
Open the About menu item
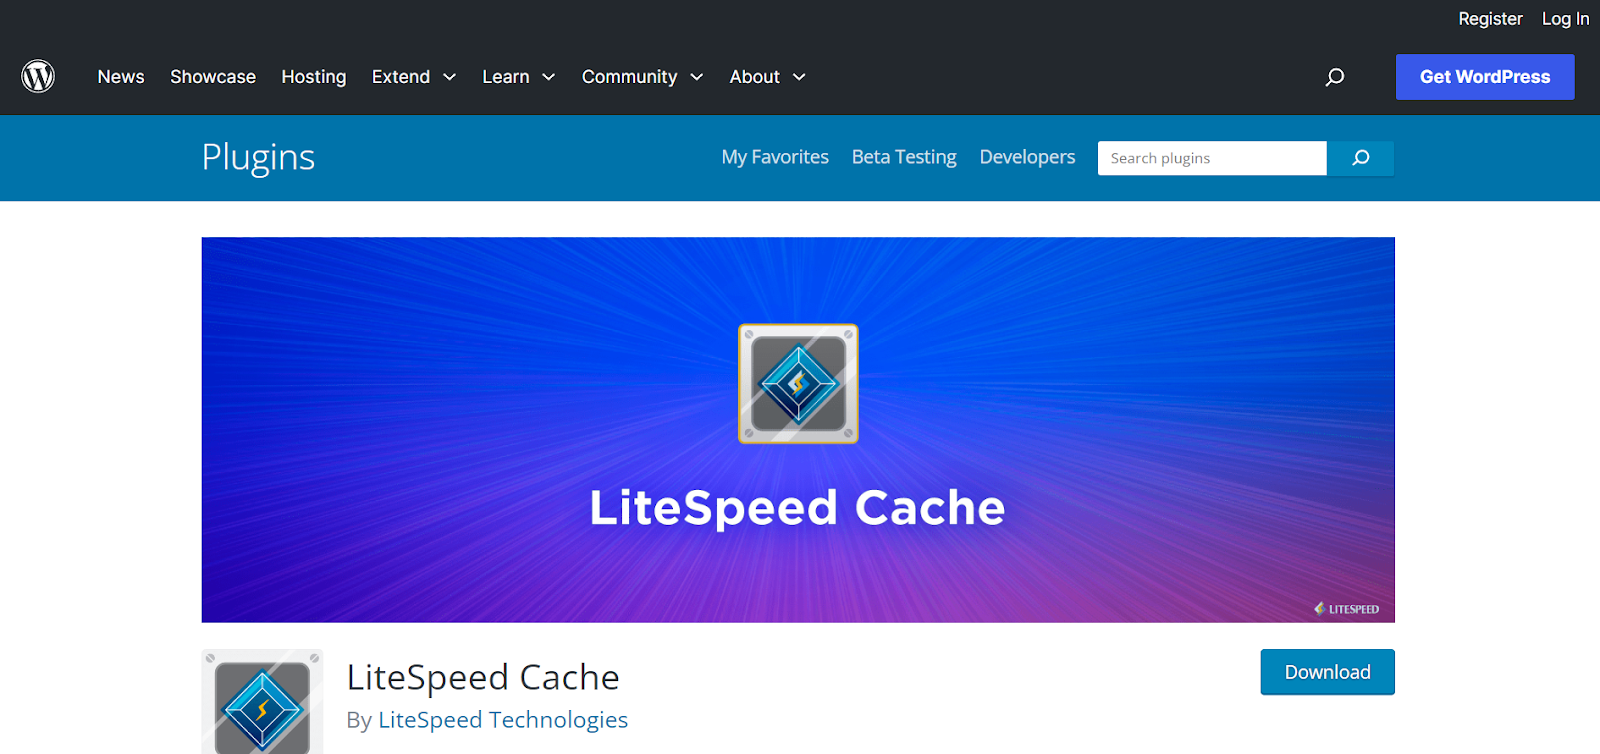[755, 77]
